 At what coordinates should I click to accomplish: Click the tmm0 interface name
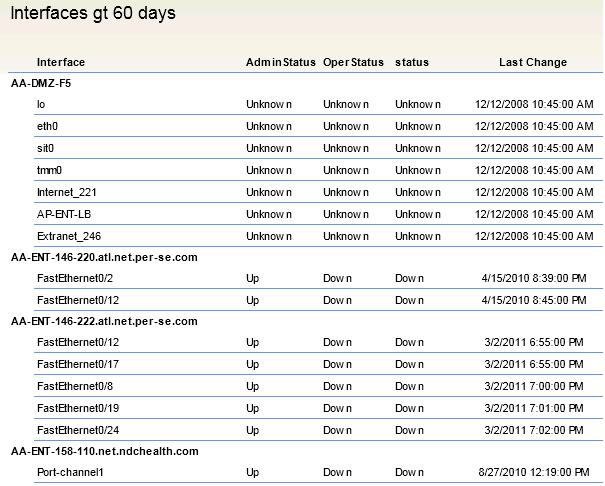pos(49,170)
